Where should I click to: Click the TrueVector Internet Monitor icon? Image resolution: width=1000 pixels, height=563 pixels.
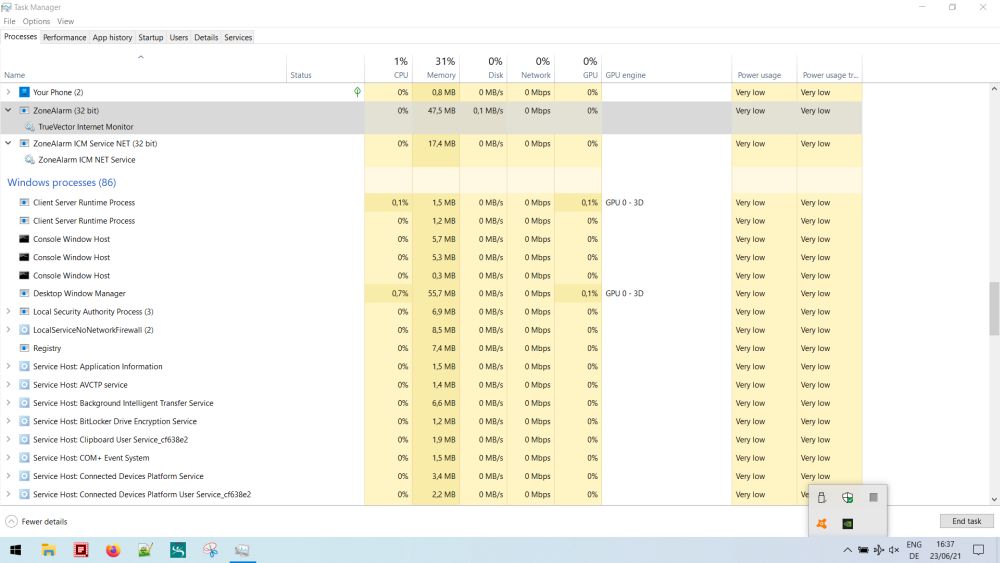pos(29,127)
